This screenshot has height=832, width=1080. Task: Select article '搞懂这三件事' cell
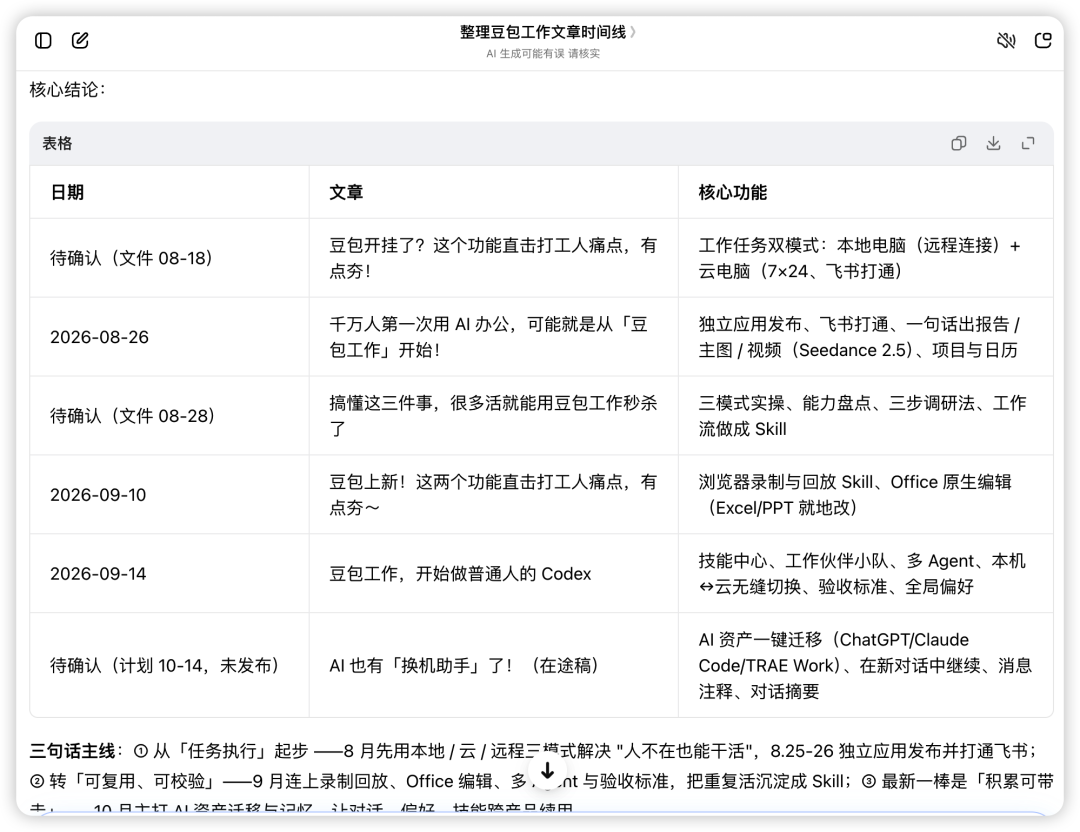tap(493, 416)
